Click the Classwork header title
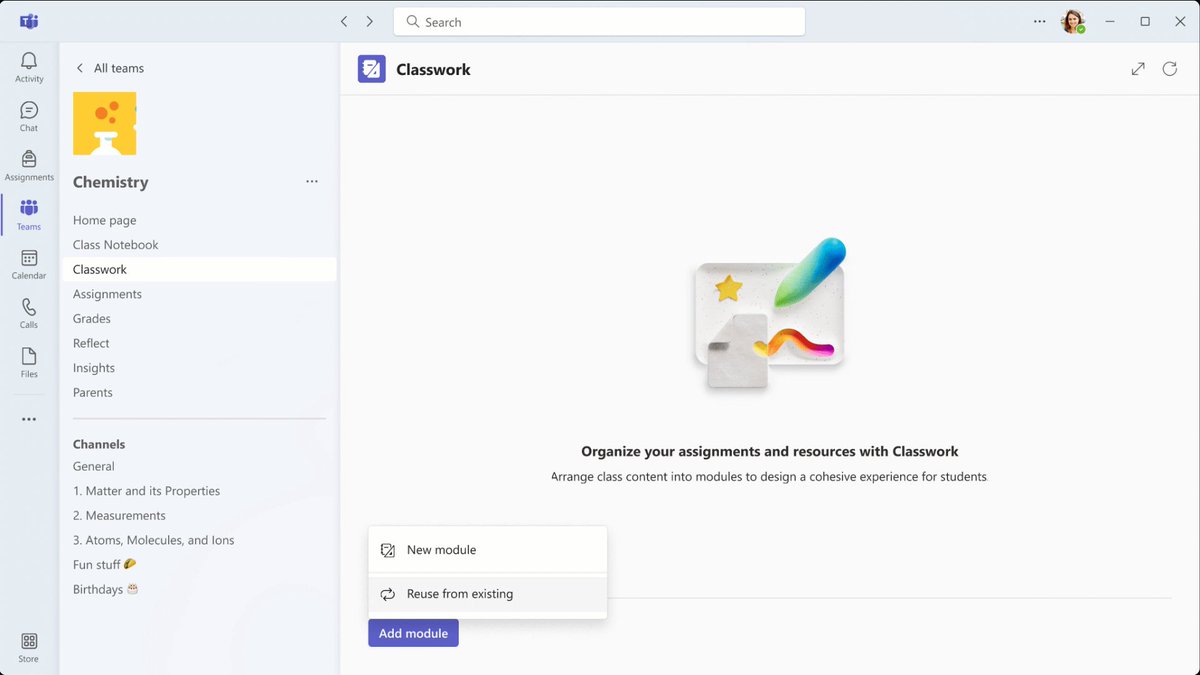This screenshot has height=675, width=1200. [433, 70]
